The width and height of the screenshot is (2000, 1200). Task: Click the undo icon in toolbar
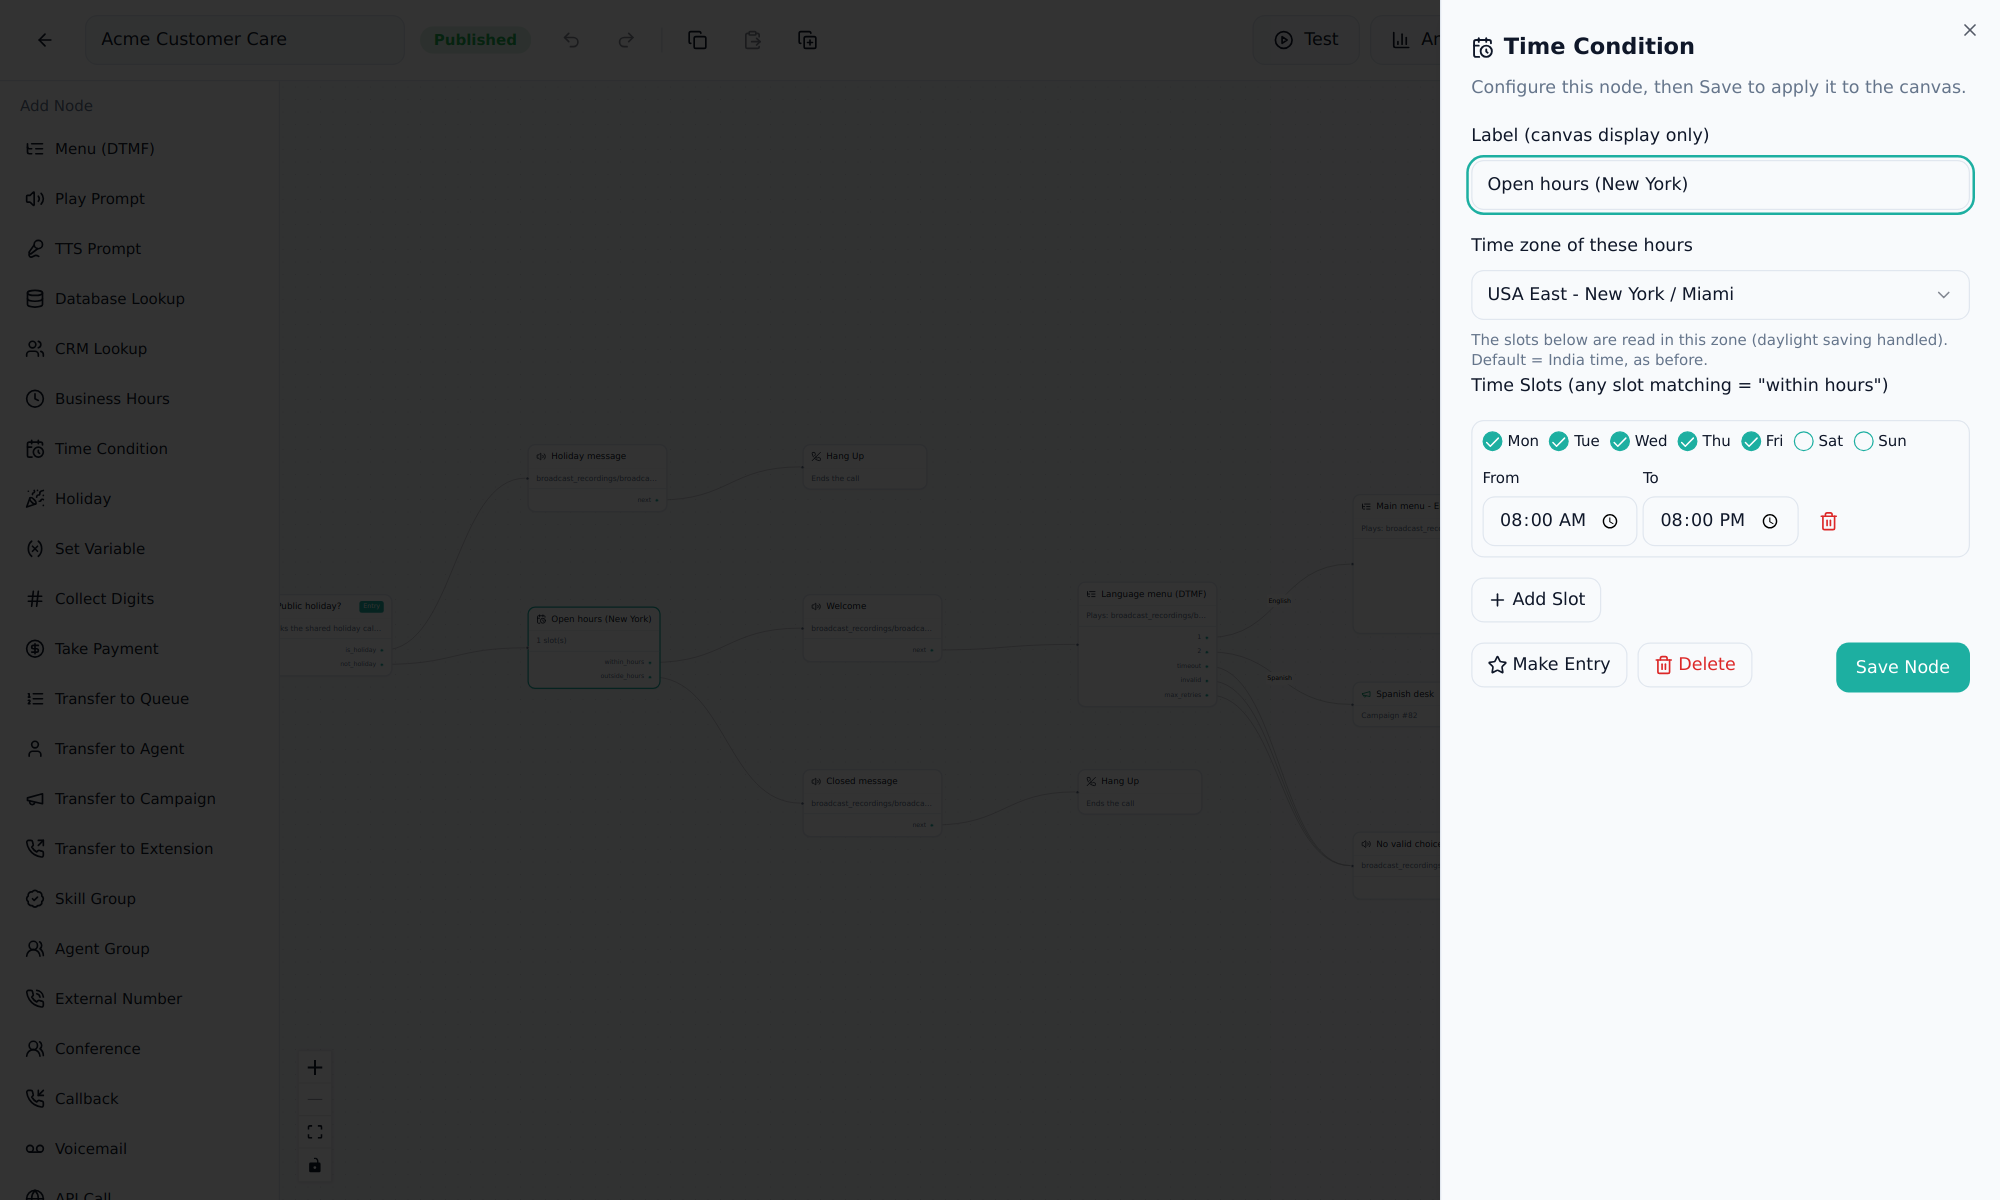click(571, 40)
